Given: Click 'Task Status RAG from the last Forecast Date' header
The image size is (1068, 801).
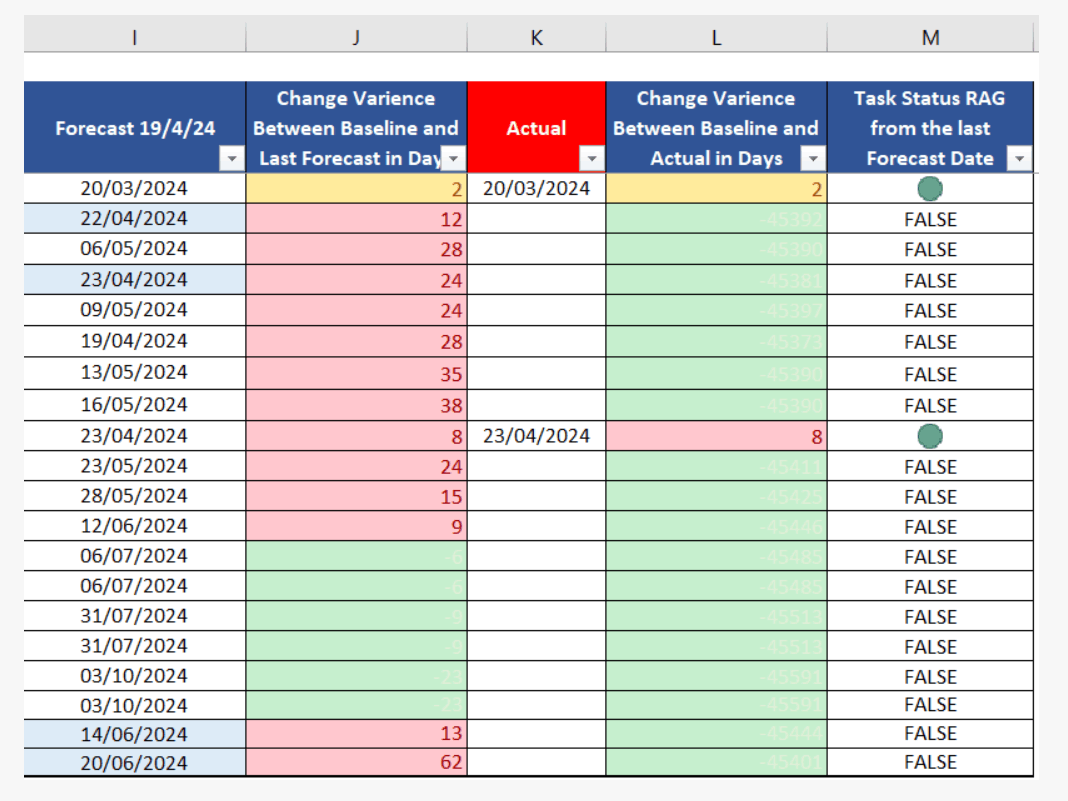Looking at the screenshot, I should coord(930,127).
